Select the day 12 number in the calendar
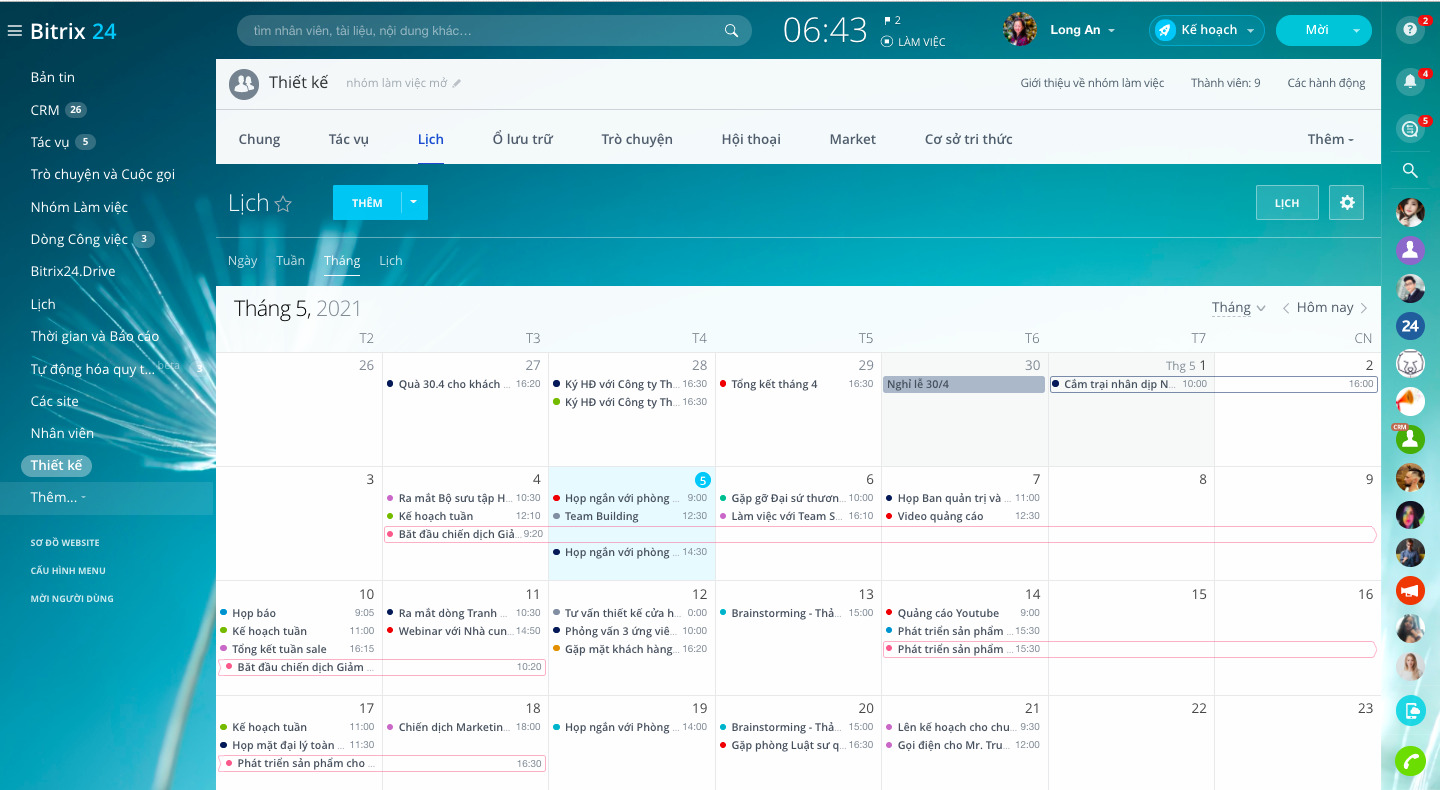1440x790 pixels. [699, 594]
